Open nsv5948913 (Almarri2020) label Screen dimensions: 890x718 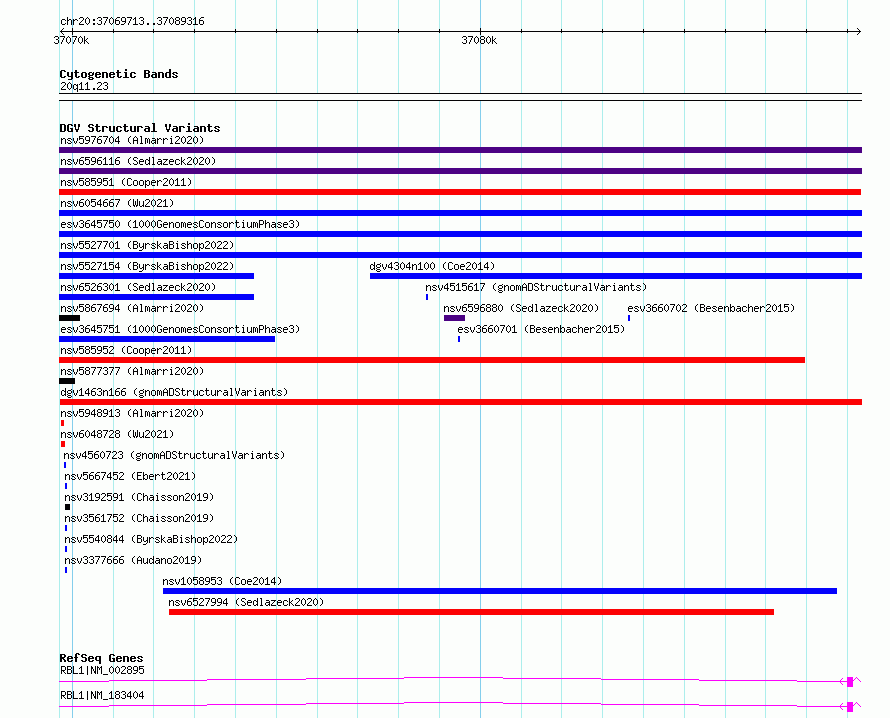(132, 413)
